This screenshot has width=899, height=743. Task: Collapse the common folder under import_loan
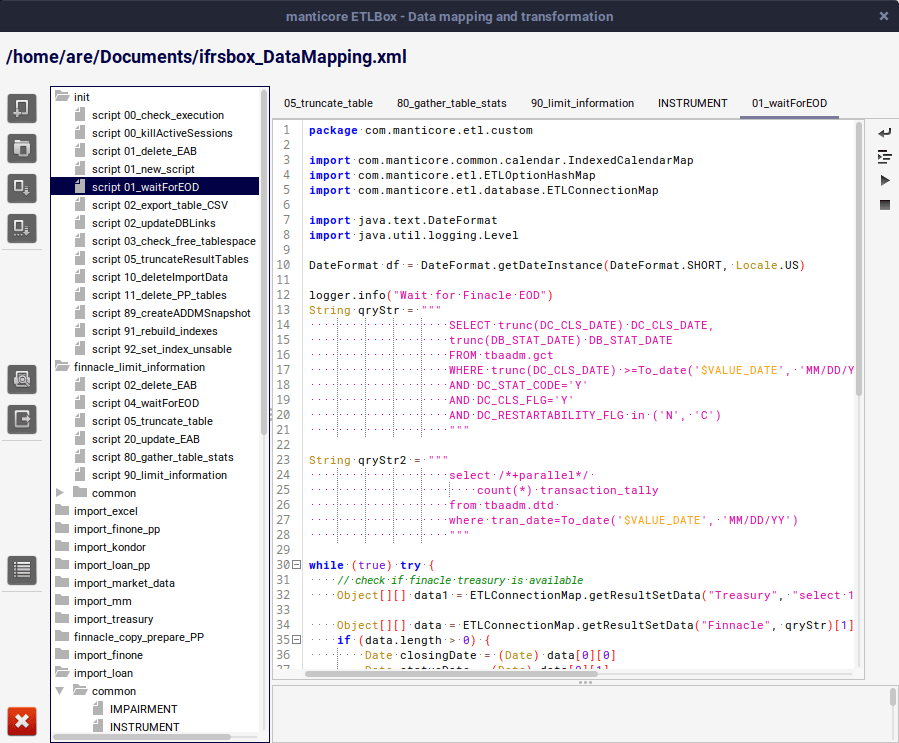pyautogui.click(x=61, y=691)
